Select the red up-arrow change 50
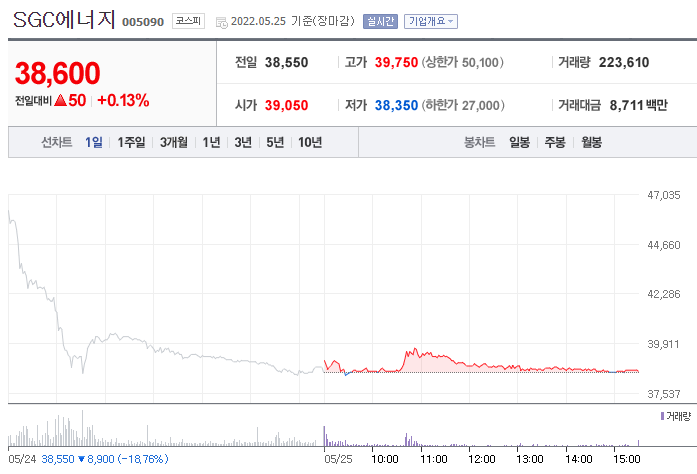 pos(70,100)
